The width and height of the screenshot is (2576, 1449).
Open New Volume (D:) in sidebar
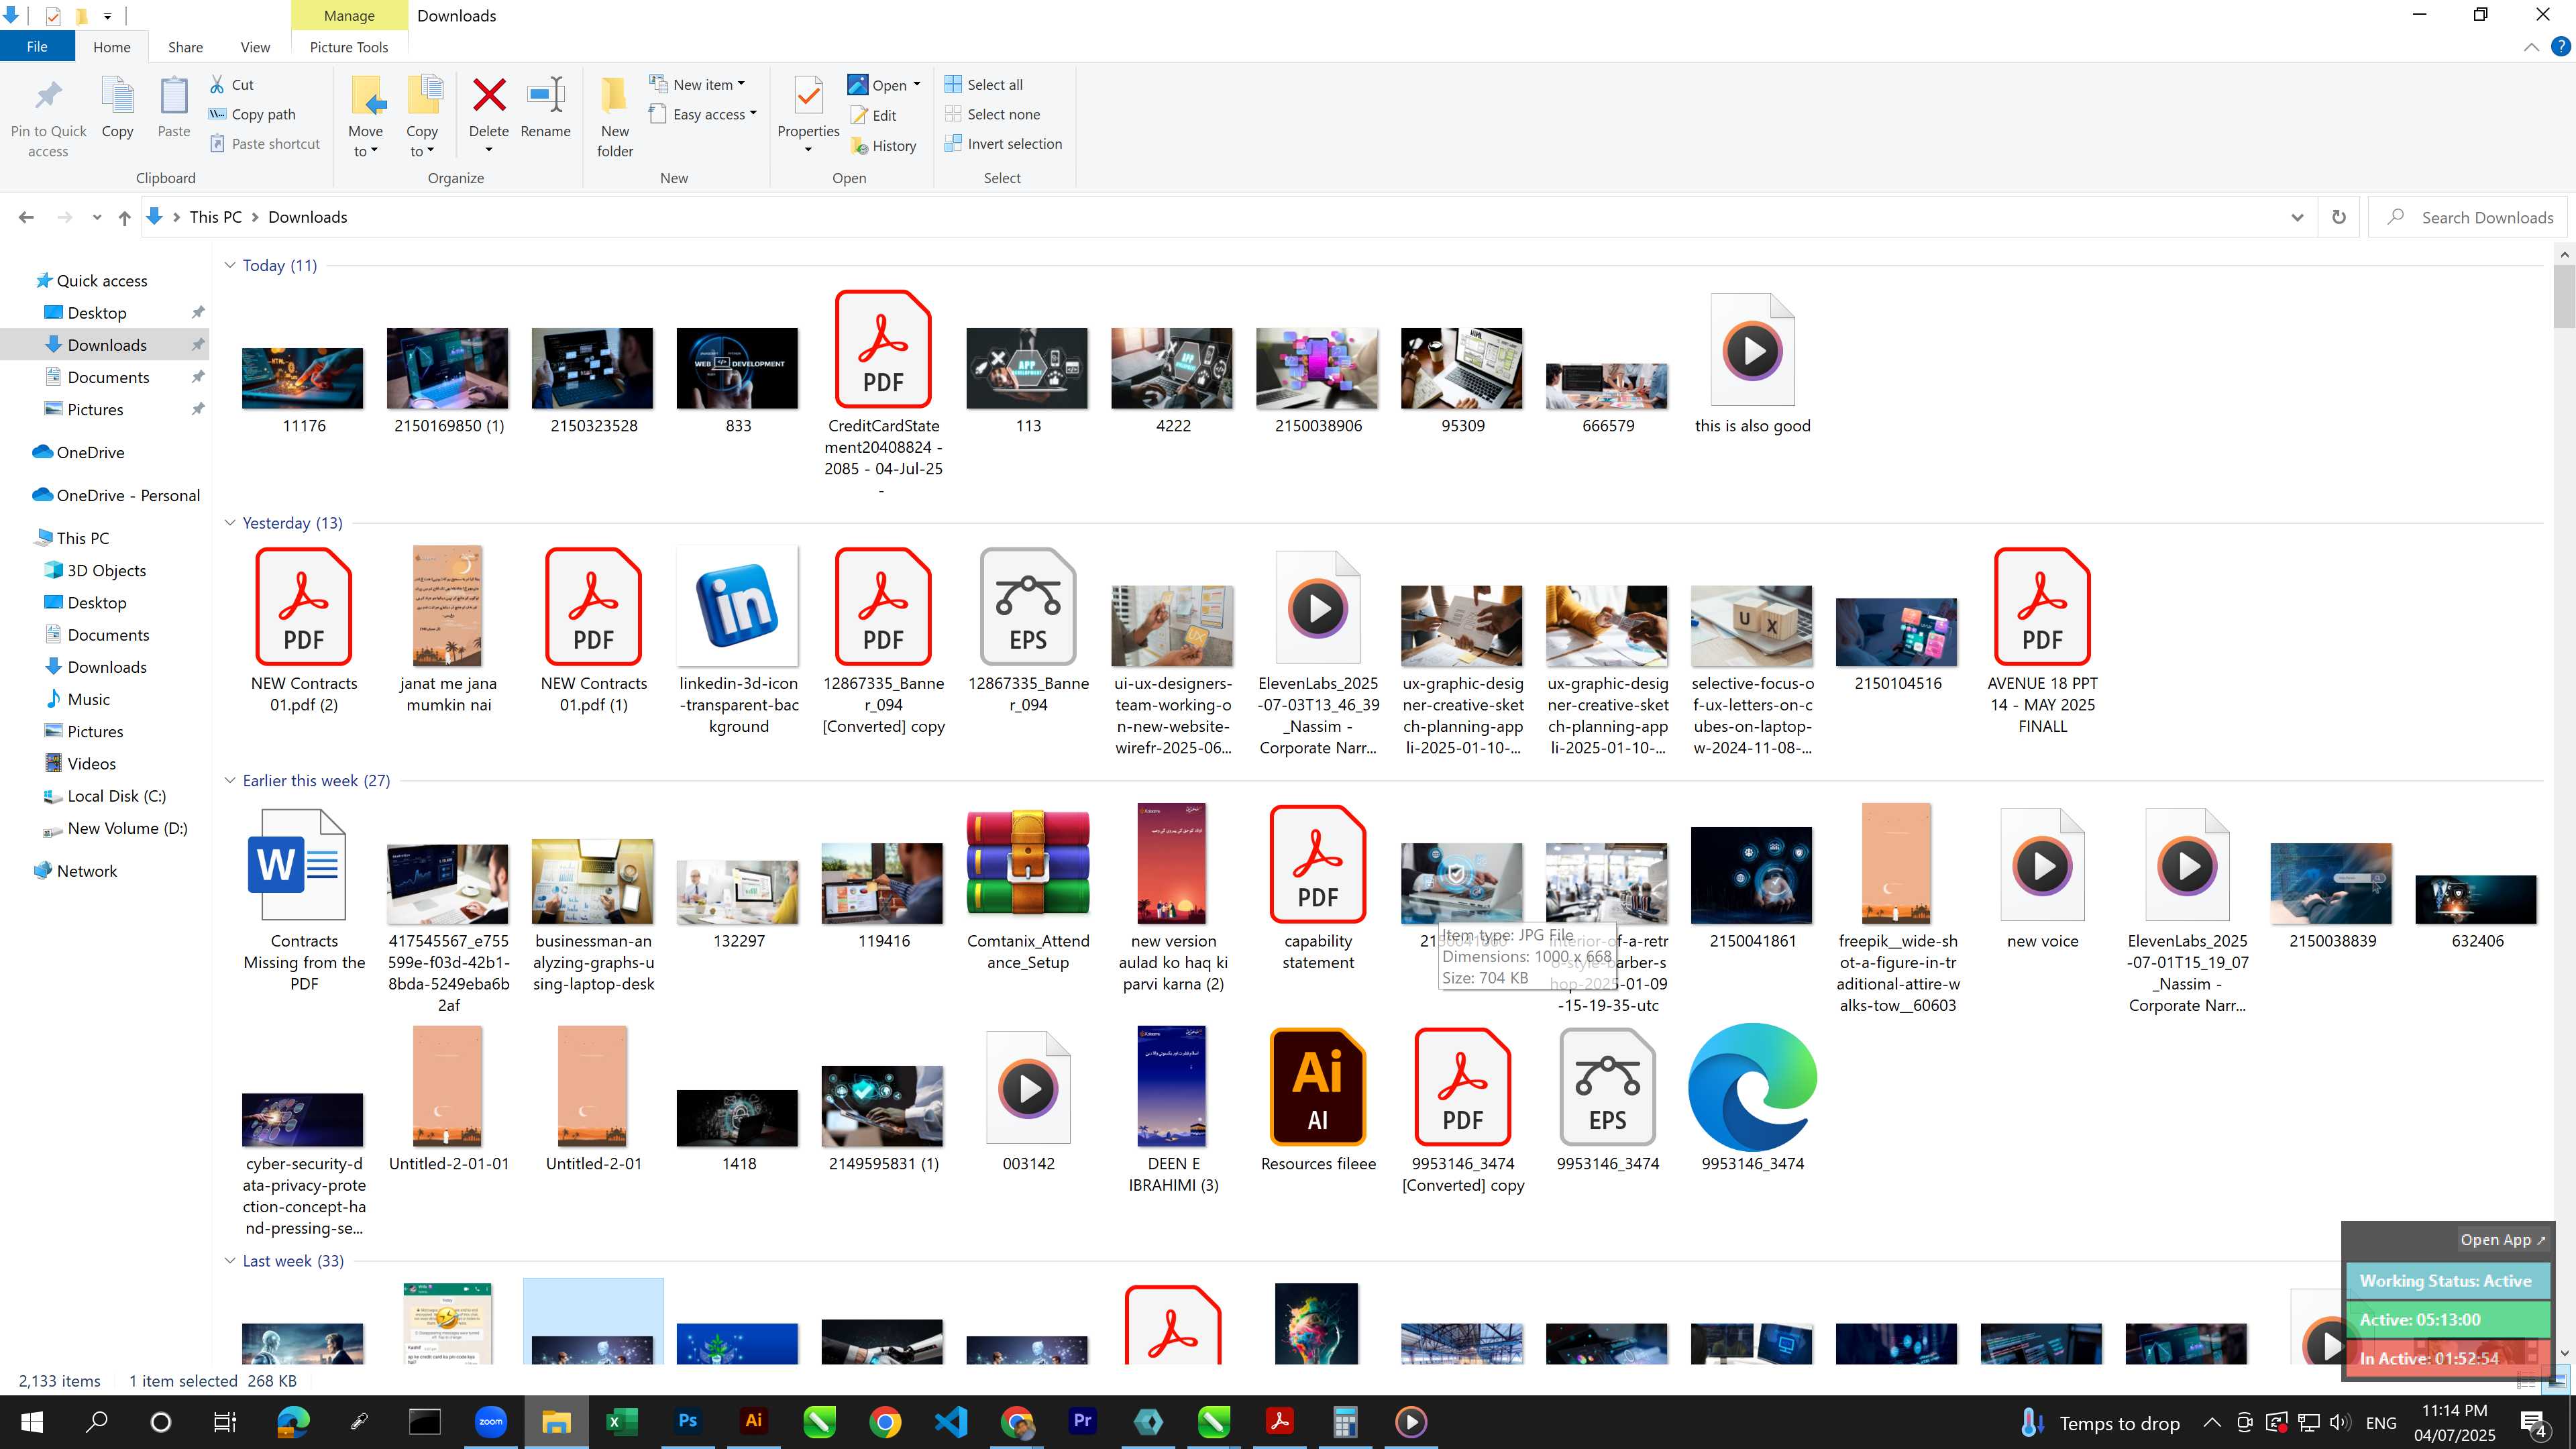click(x=127, y=828)
